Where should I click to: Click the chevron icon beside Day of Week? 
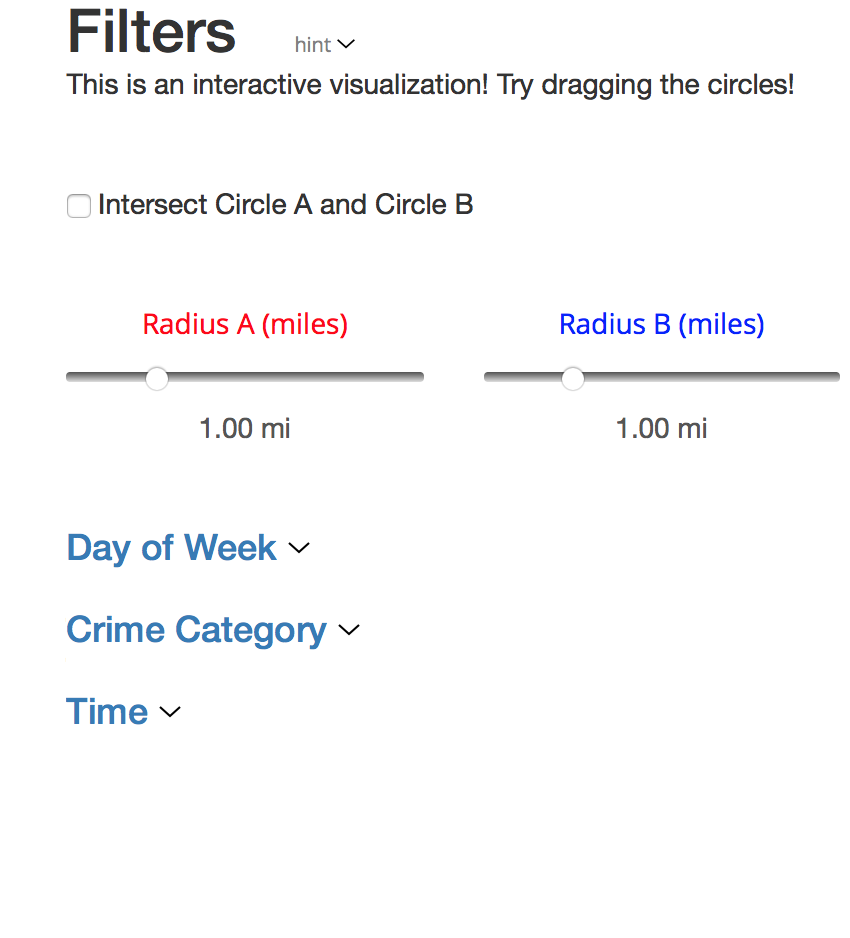point(299,547)
